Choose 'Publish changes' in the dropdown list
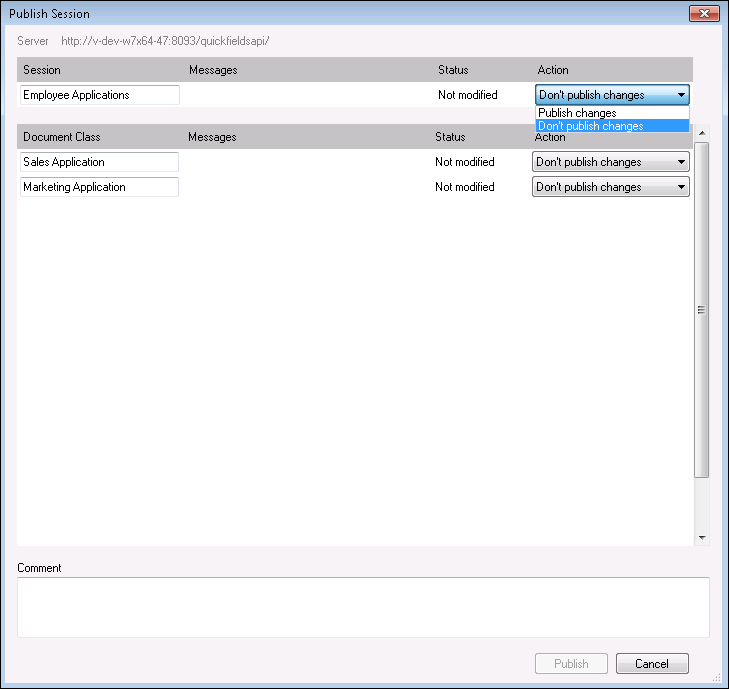 (x=612, y=113)
